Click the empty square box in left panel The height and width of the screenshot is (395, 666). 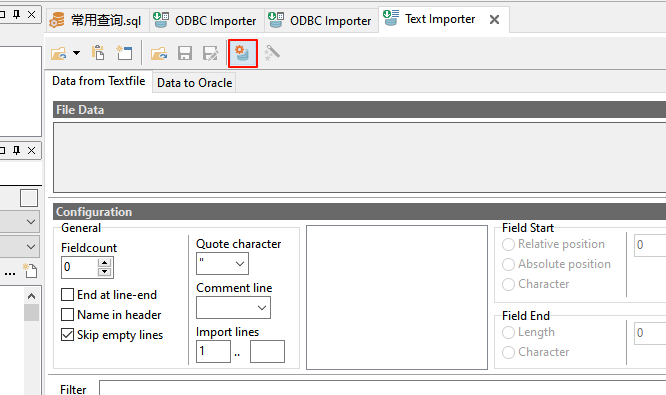pyautogui.click(x=29, y=198)
